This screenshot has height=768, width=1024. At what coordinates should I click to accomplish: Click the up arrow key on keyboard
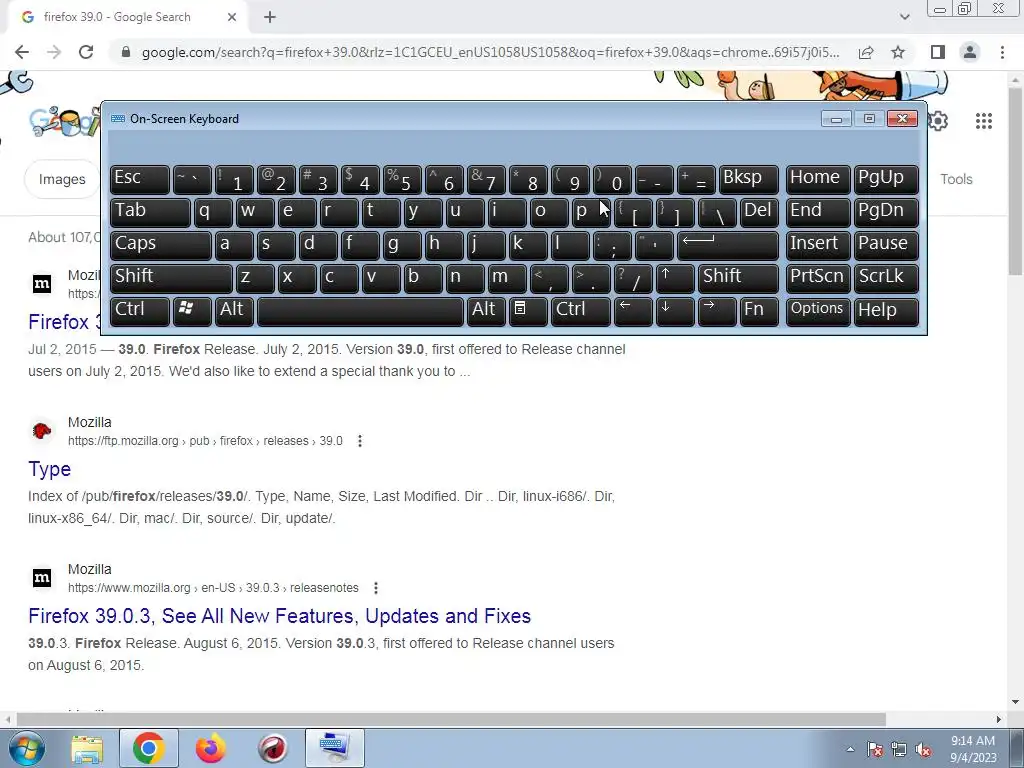675,278
